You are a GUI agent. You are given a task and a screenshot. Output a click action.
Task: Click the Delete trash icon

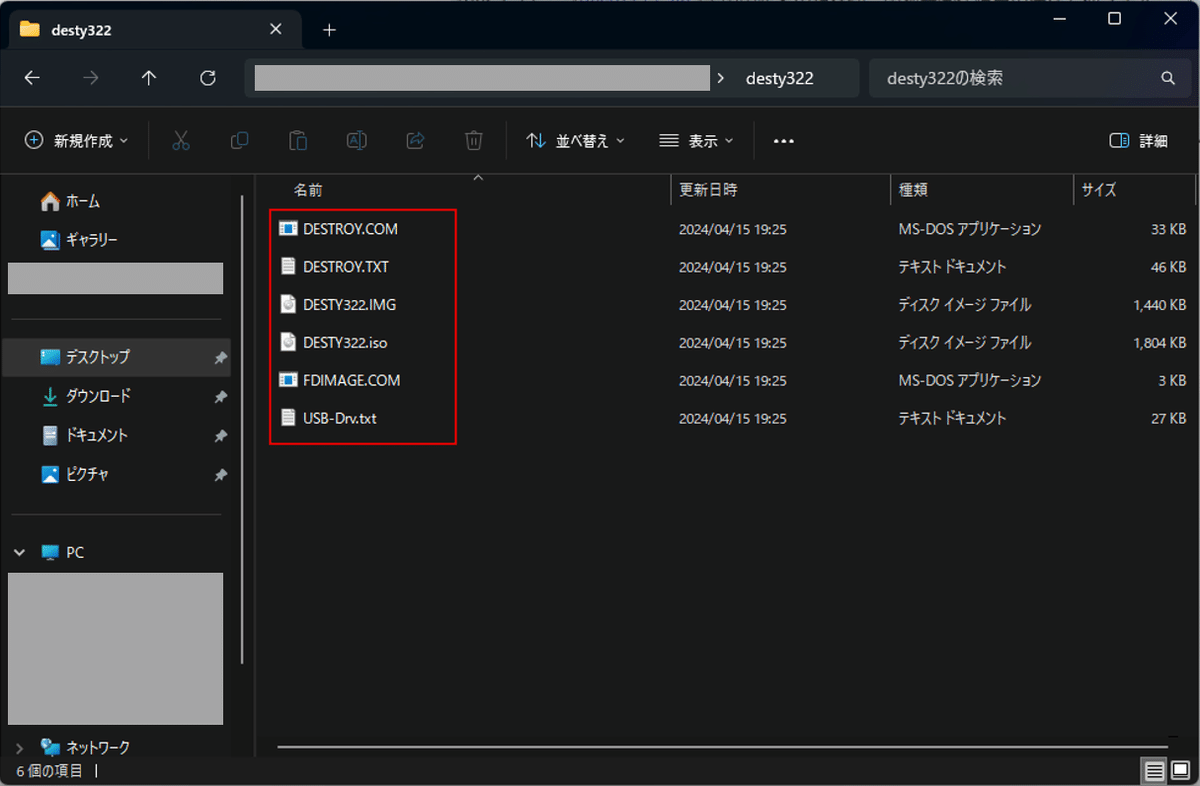(x=474, y=141)
